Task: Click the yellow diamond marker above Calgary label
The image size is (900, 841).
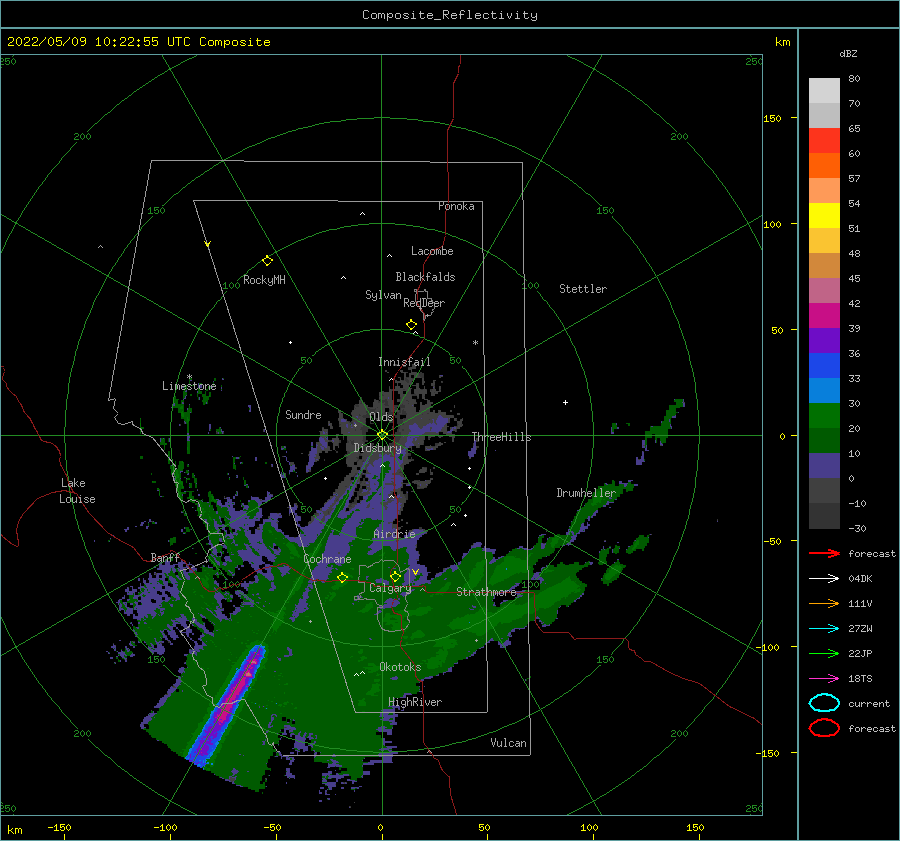Action: [x=395, y=576]
